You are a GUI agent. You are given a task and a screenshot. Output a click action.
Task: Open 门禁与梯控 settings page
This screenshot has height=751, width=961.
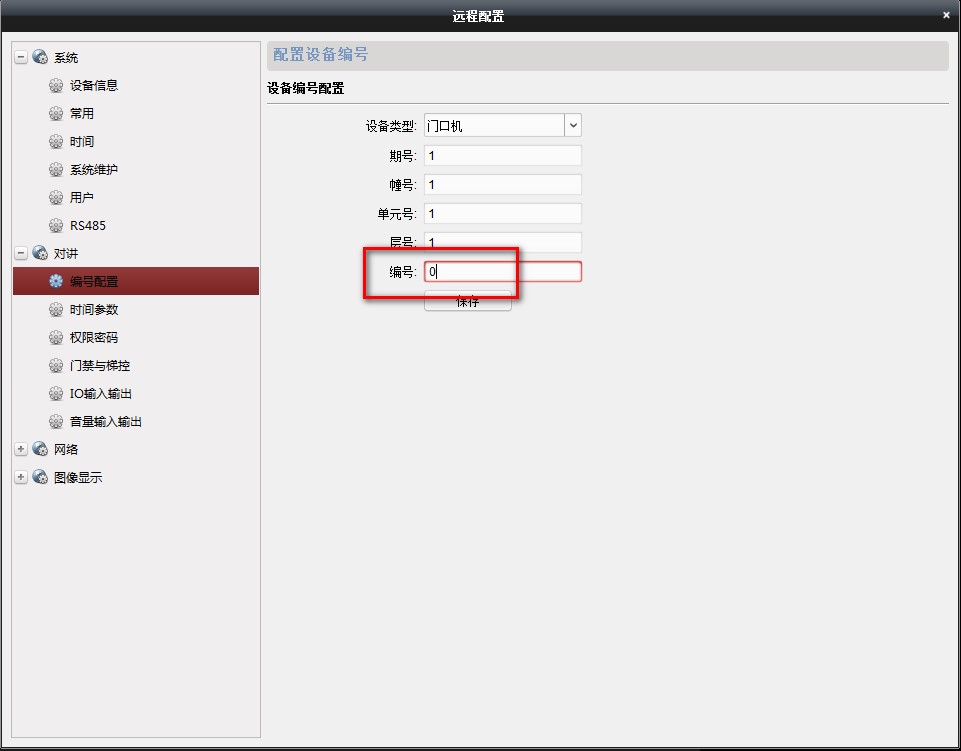tap(100, 366)
